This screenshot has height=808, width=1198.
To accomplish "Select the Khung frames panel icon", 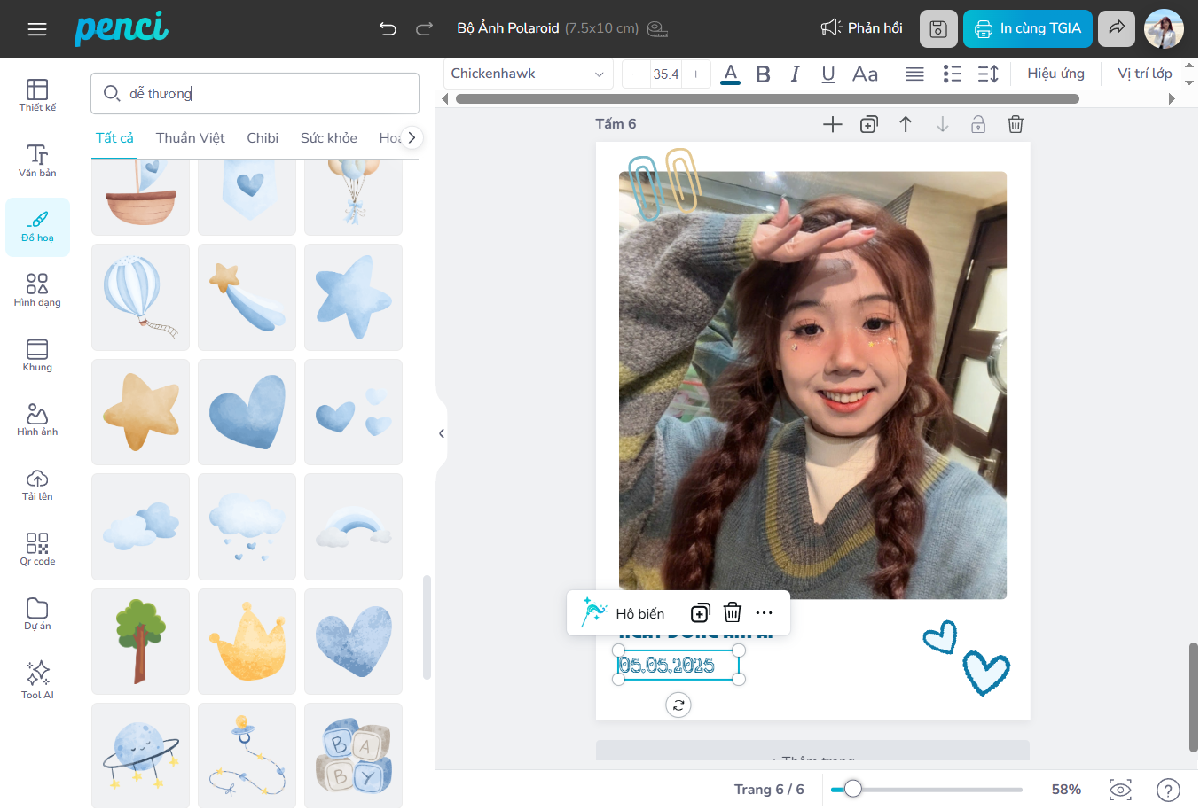I will pos(37,354).
